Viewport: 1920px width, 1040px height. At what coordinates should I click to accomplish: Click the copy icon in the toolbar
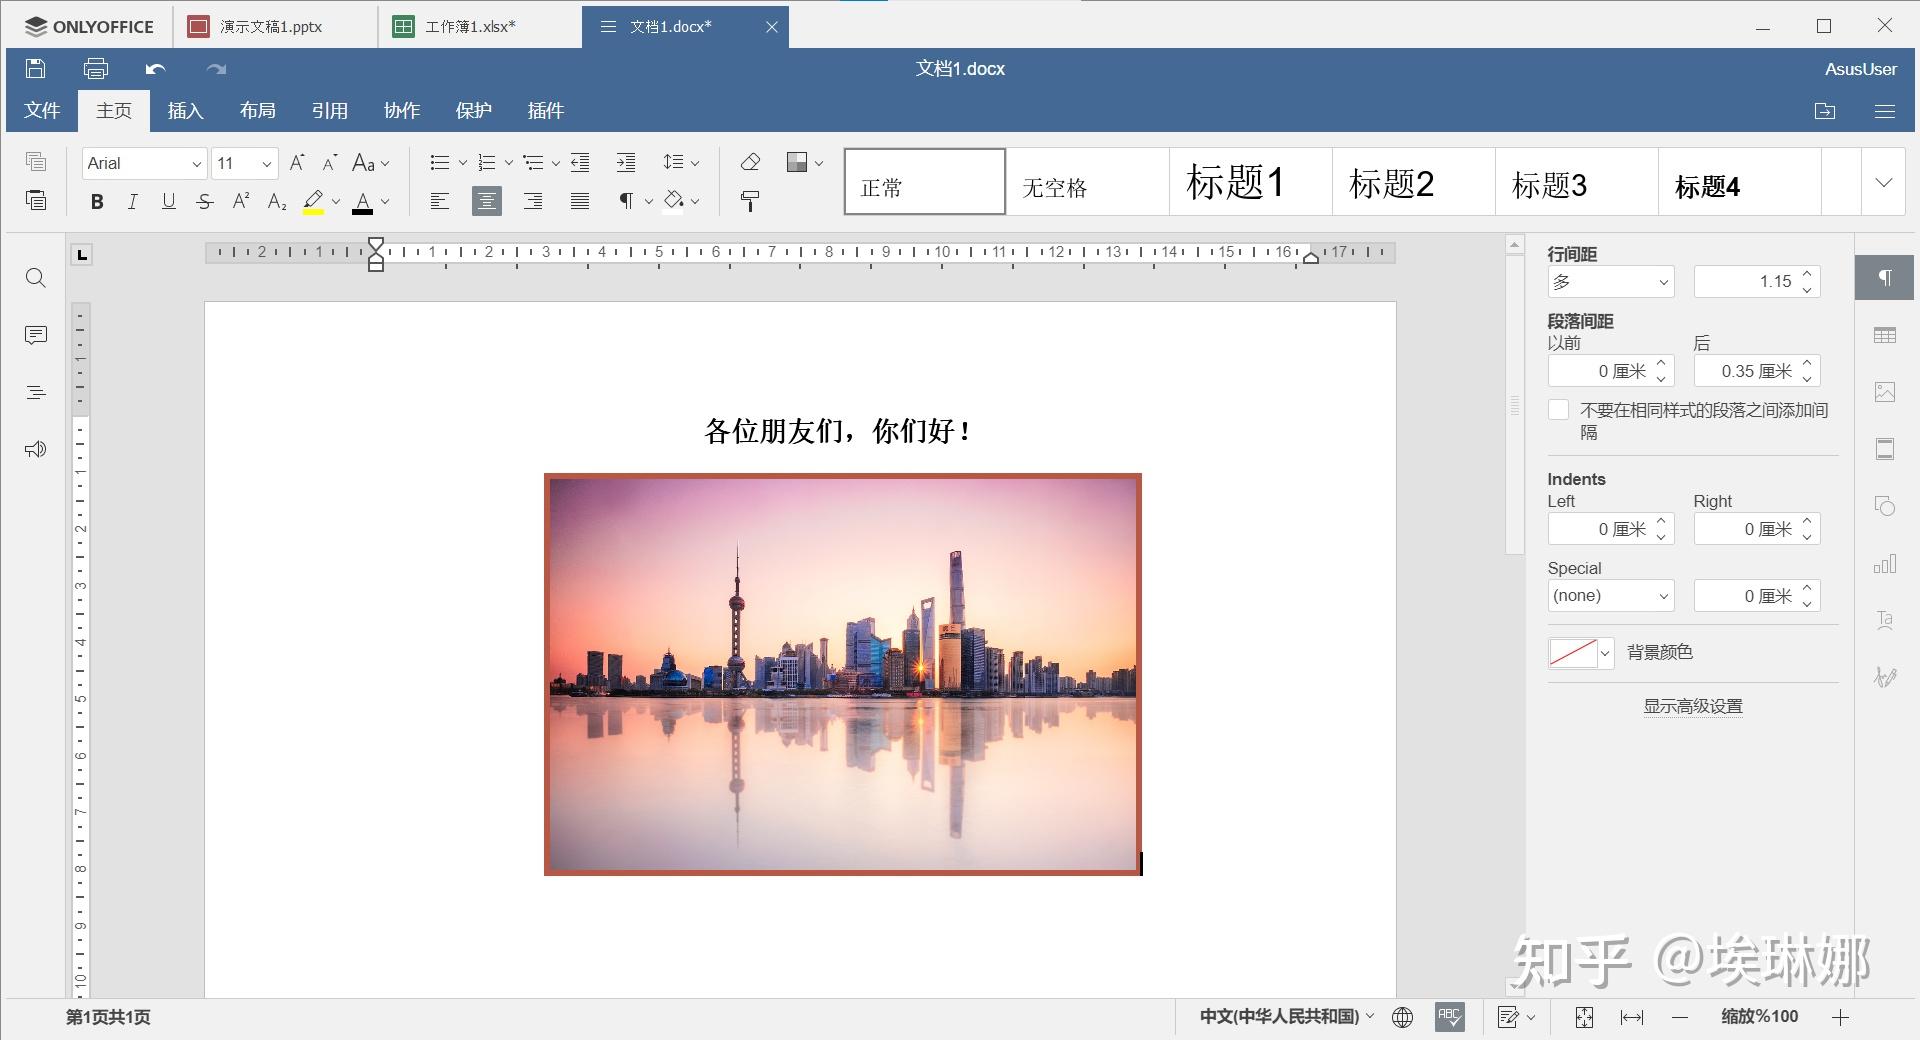pos(36,161)
